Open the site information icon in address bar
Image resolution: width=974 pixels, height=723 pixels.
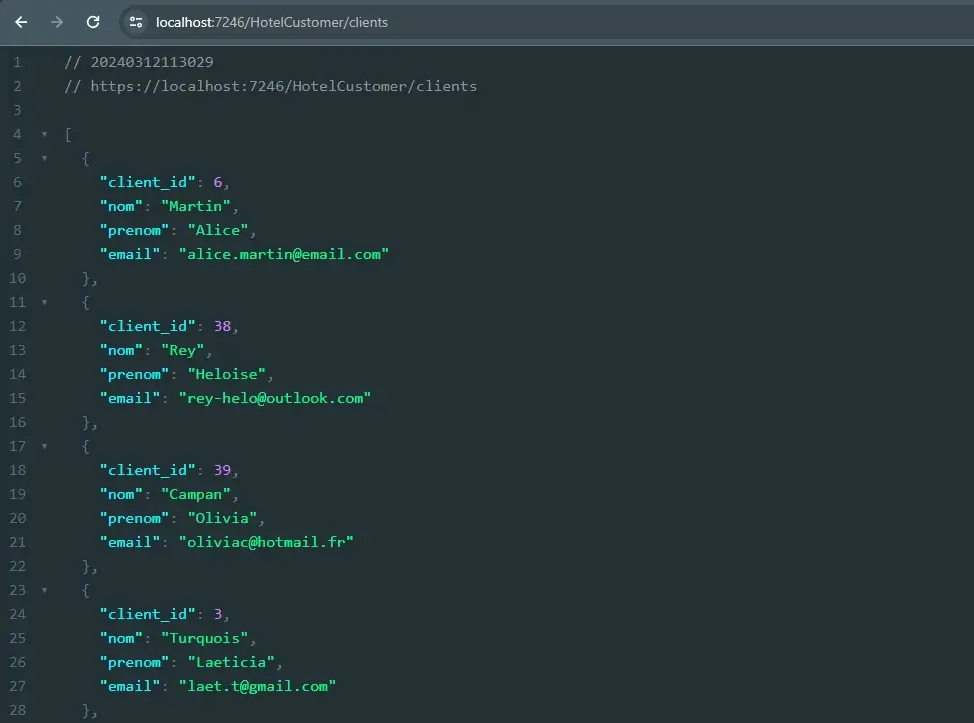[x=135, y=21]
